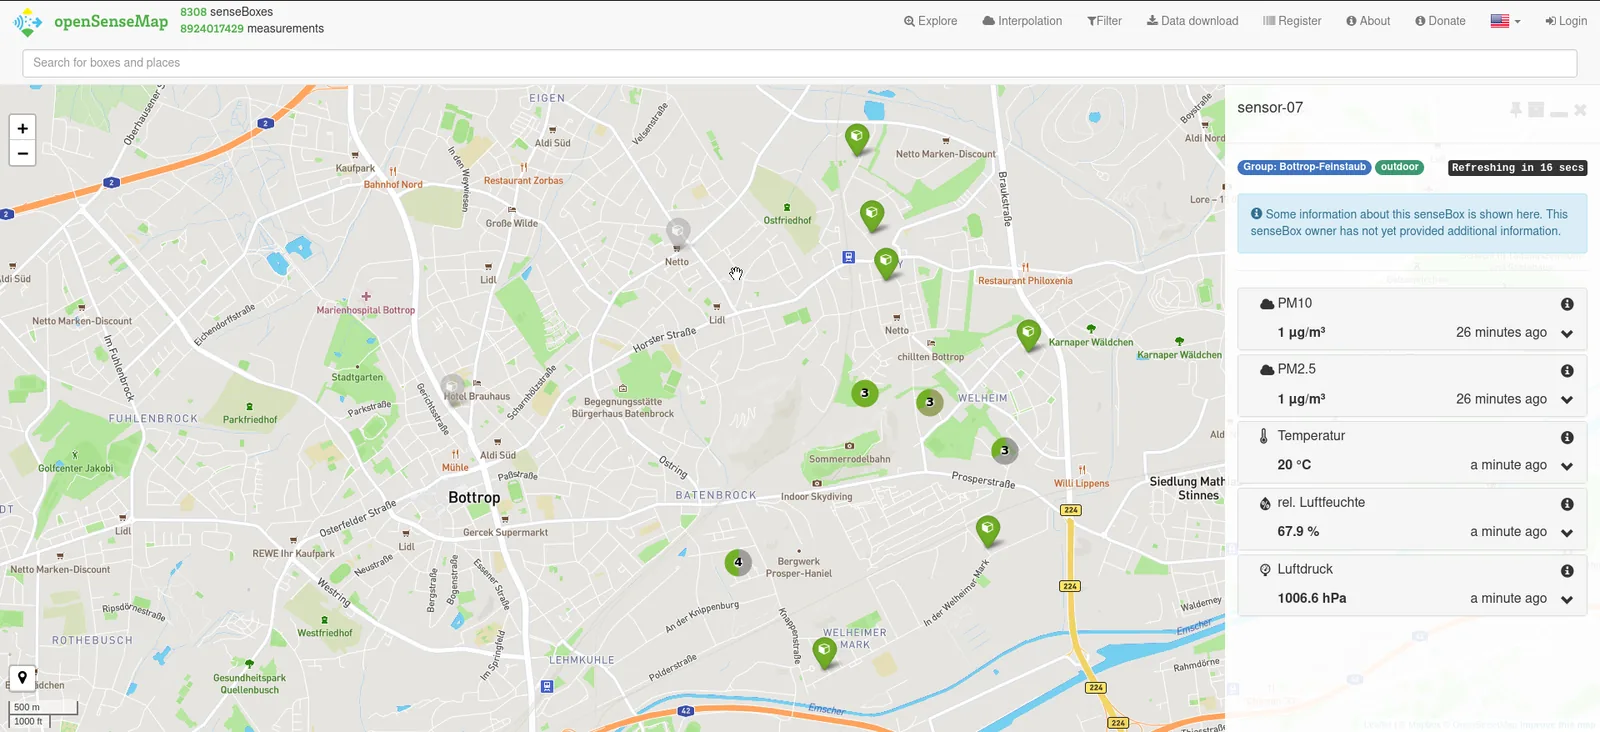Click the locate-me pin button
Viewport: 1600px width, 732px height.
(23, 678)
